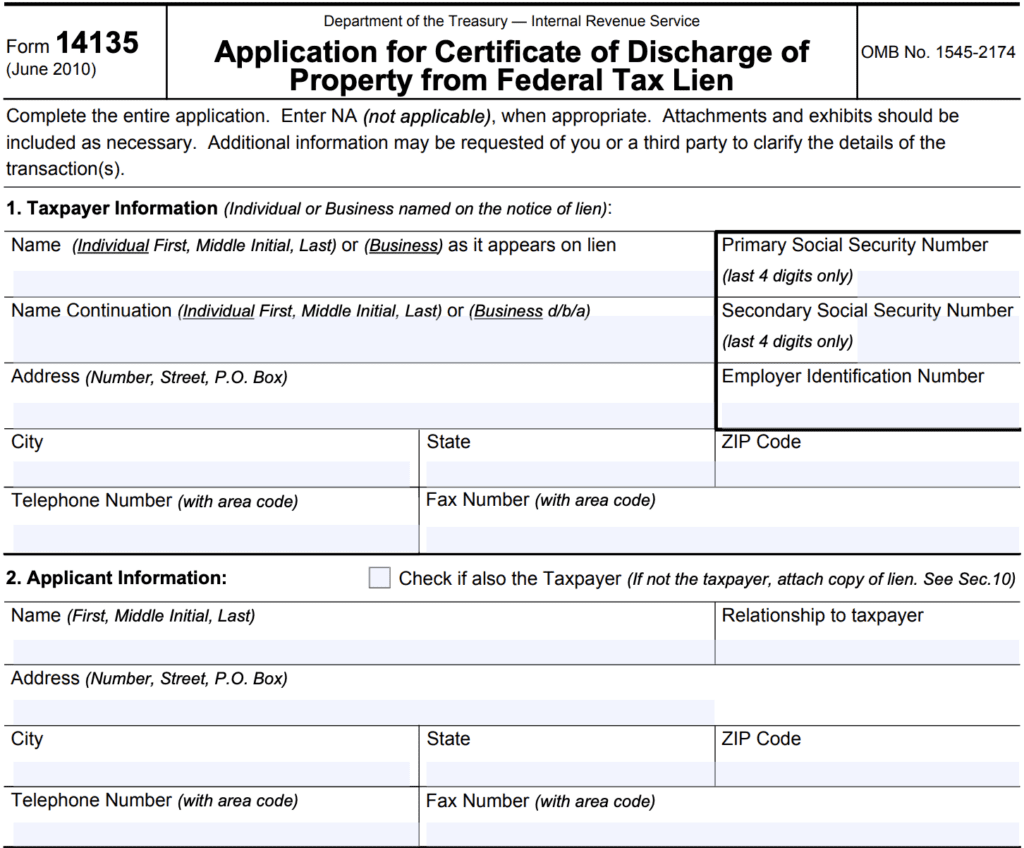Click the City field in Applicant Information
Image resolution: width=1024 pixels, height=848 pixels.
(x=211, y=773)
